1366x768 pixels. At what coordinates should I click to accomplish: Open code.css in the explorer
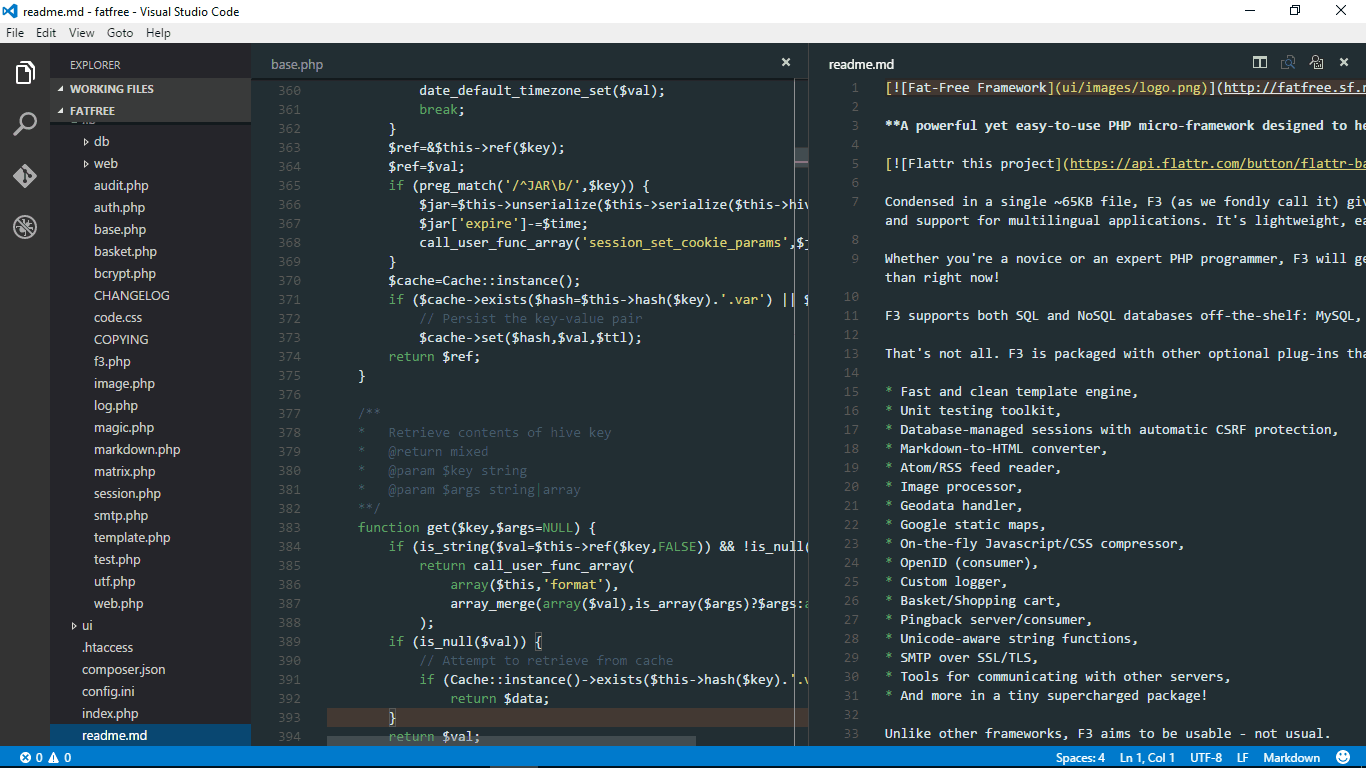point(118,318)
